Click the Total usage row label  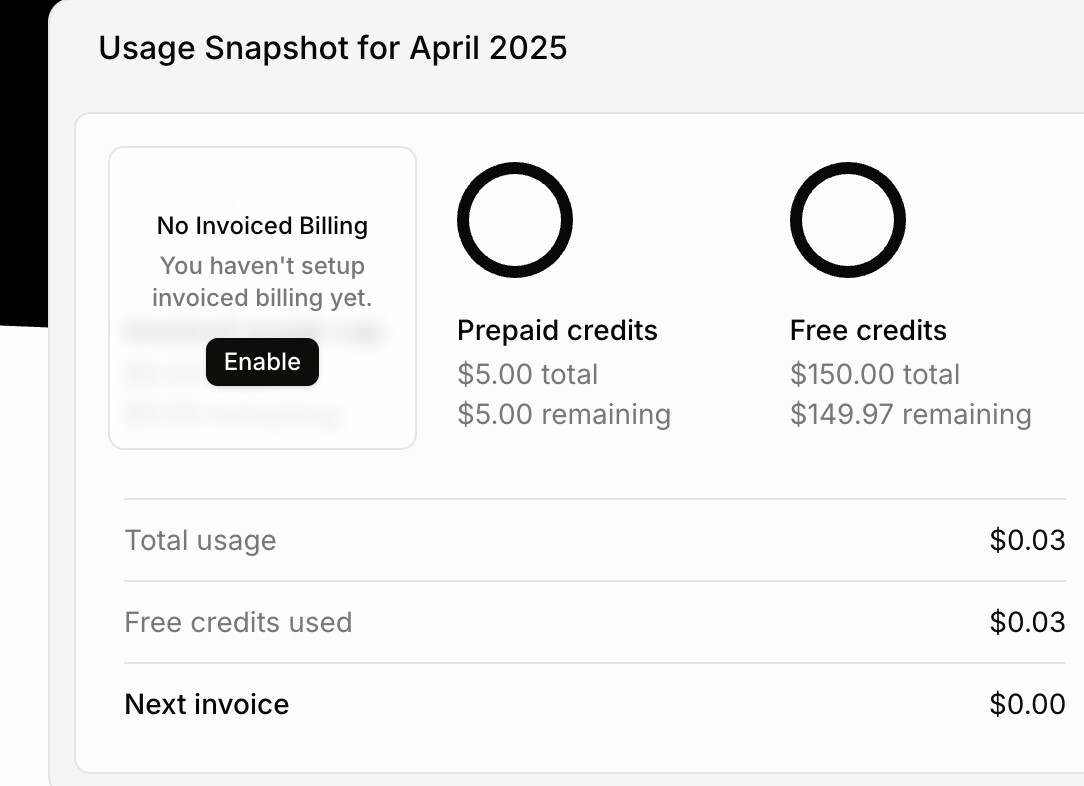[200, 541]
